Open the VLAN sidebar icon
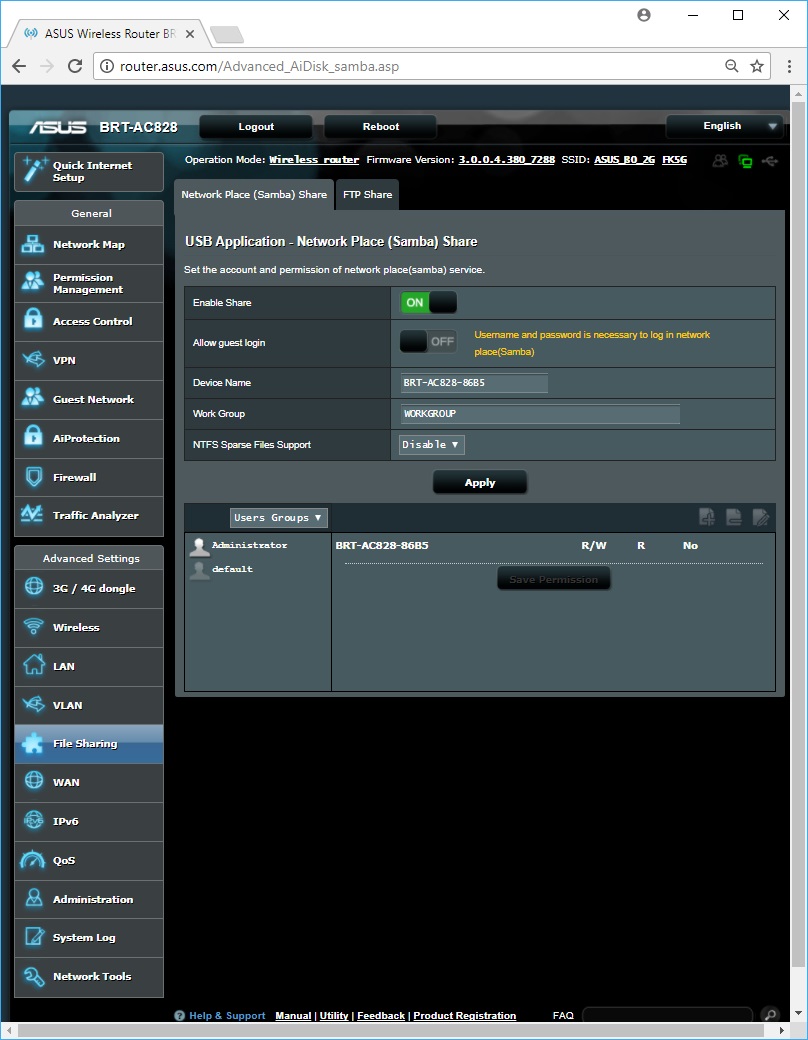Screen dimensions: 808x1040 [33, 704]
